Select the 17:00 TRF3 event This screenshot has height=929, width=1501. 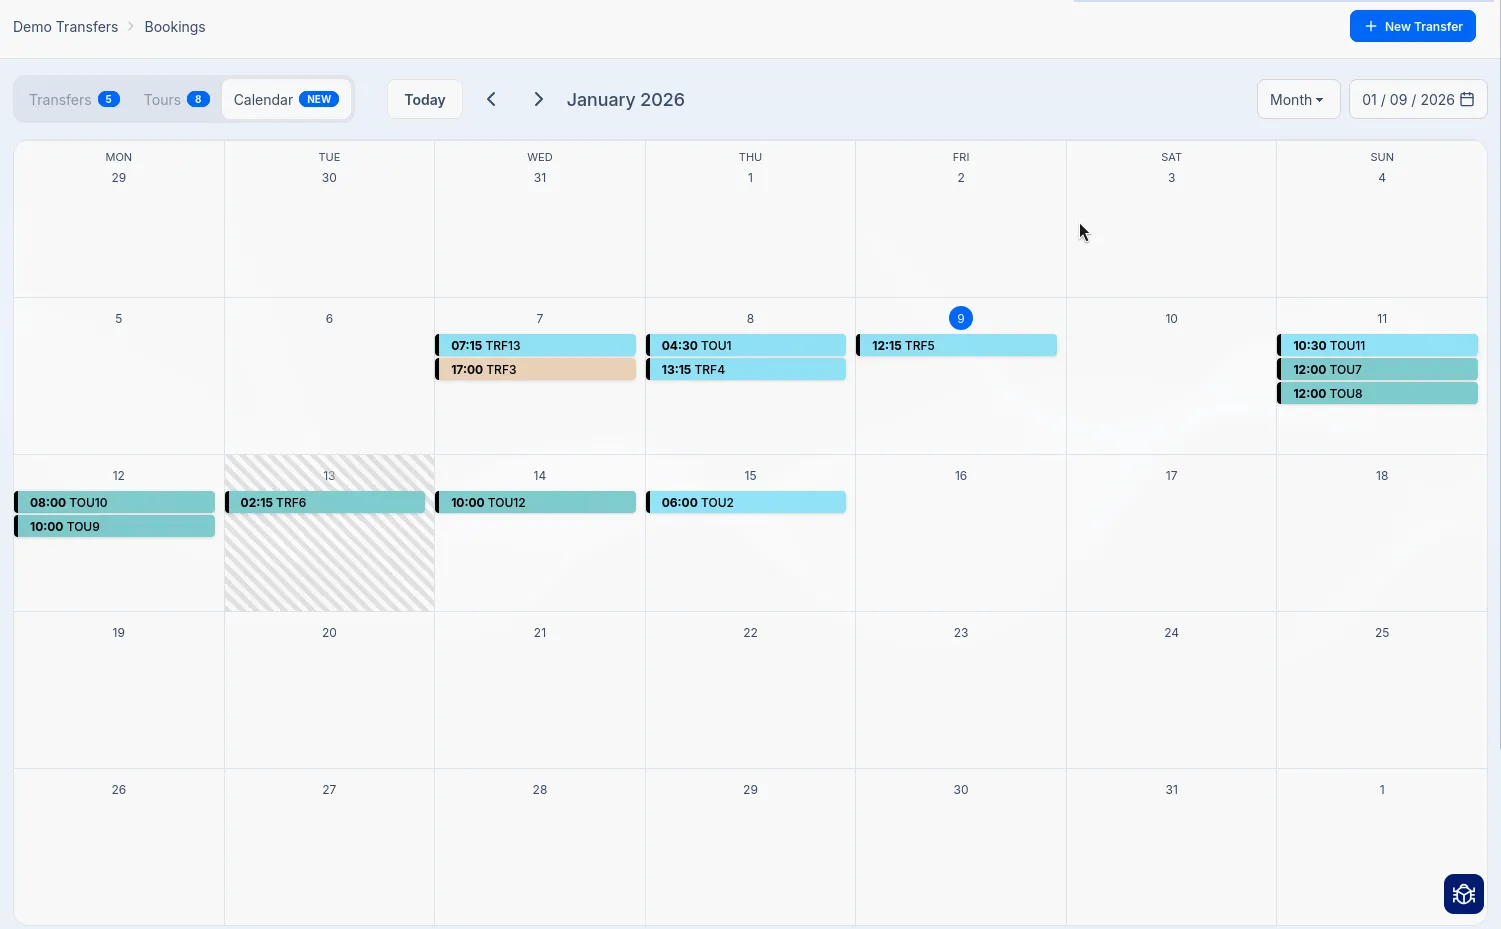pos(536,369)
